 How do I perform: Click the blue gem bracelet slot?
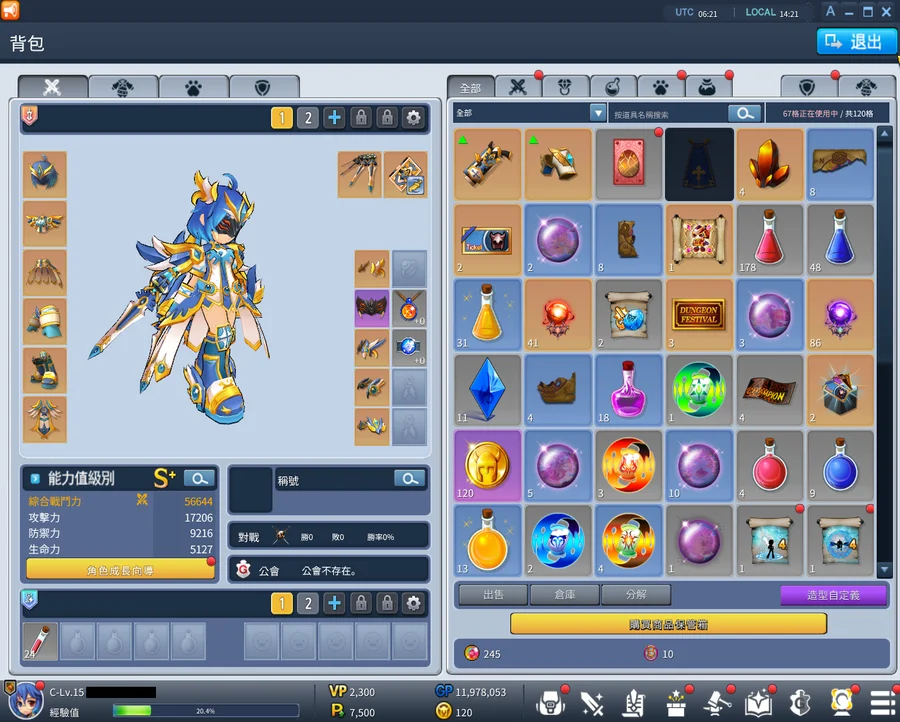coord(409,347)
